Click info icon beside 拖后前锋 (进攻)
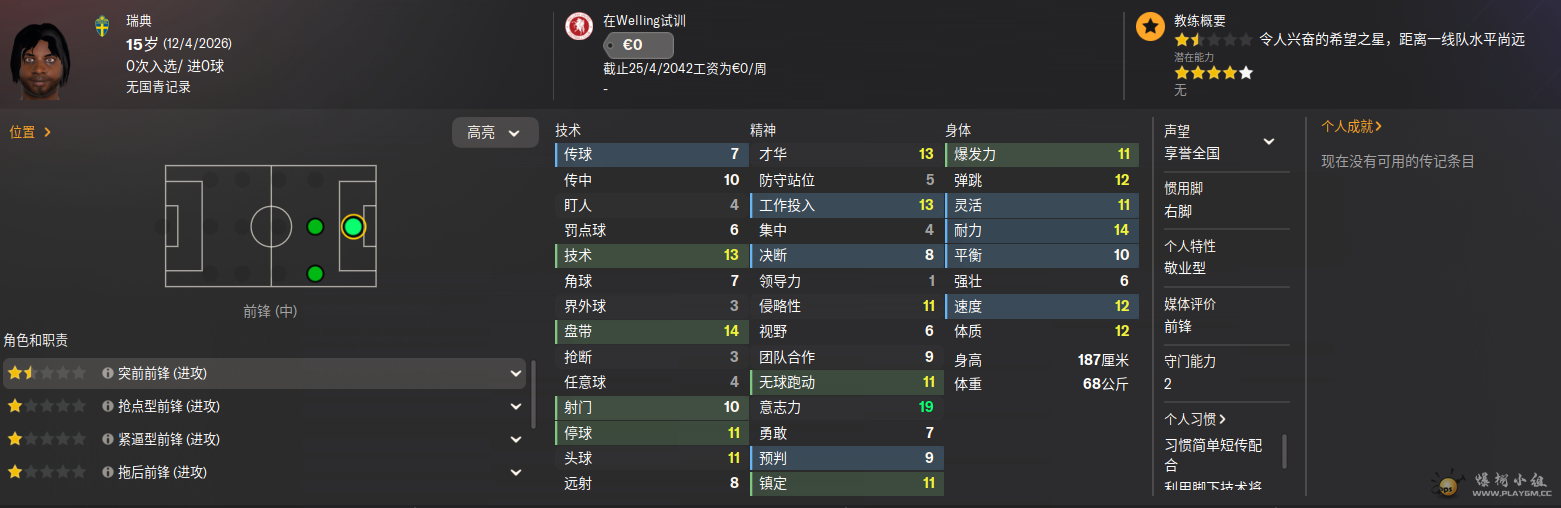The height and width of the screenshot is (508, 1561). [108, 472]
